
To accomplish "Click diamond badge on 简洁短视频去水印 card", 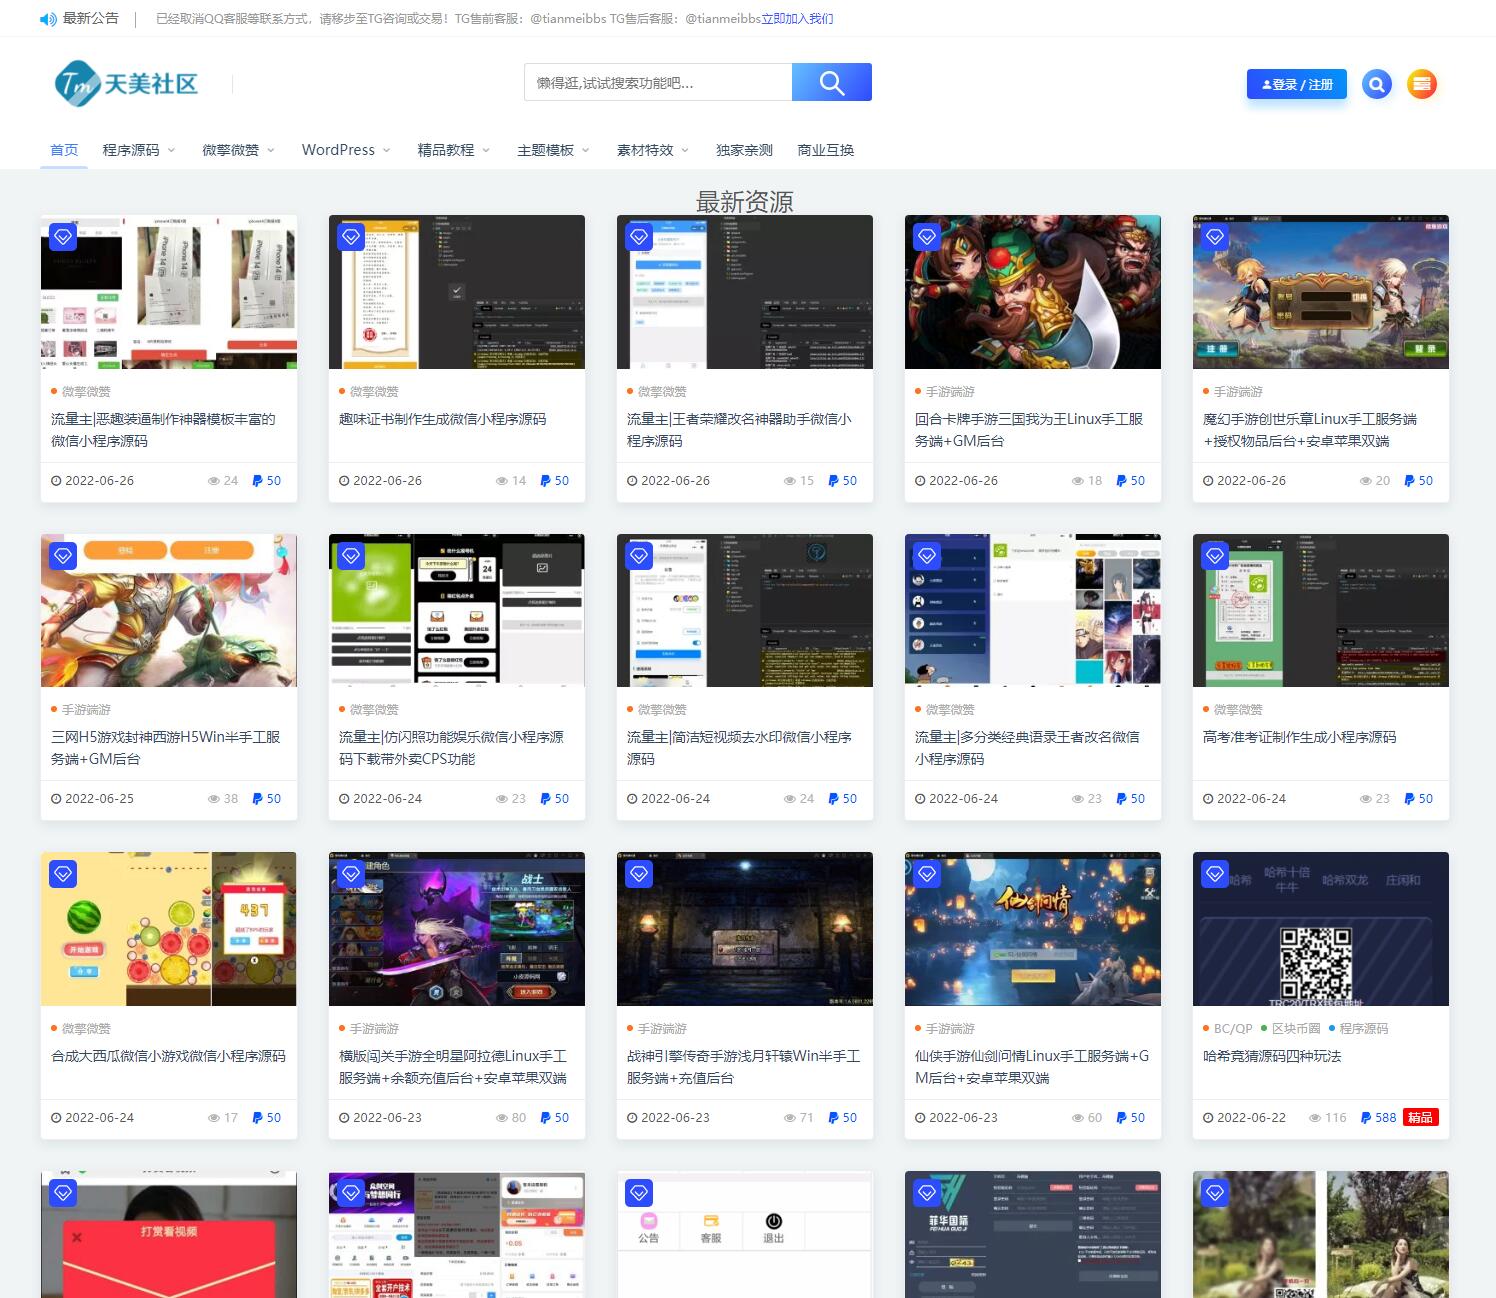I will tap(639, 556).
